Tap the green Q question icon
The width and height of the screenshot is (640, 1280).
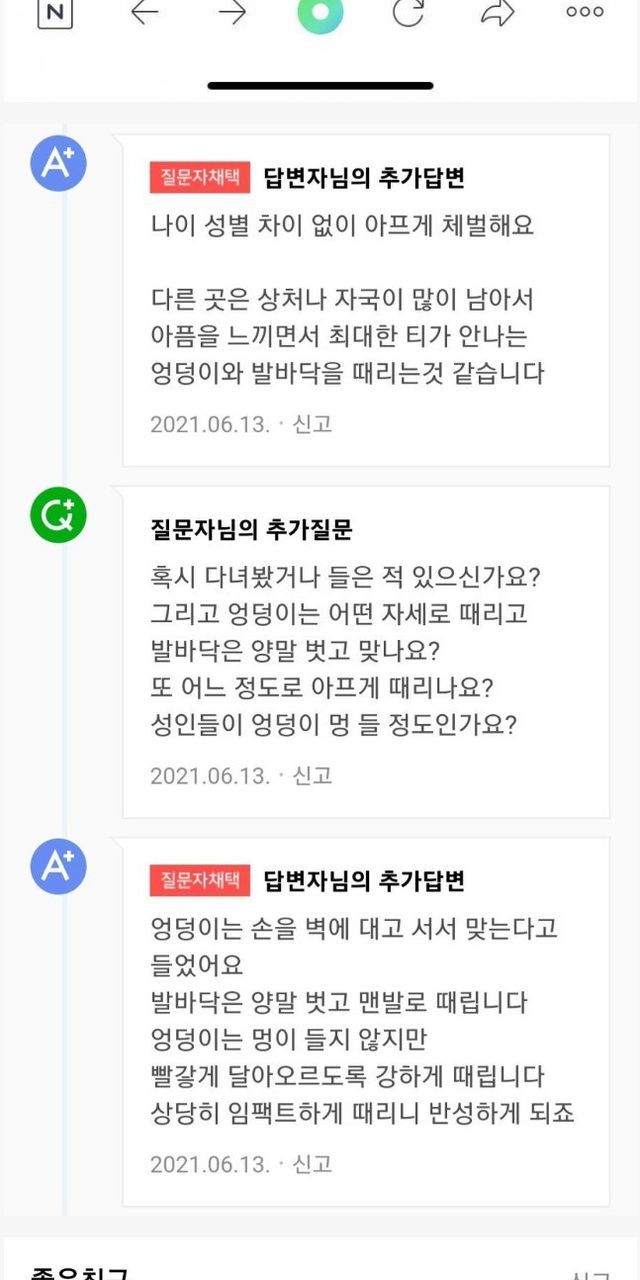pyautogui.click(x=58, y=515)
